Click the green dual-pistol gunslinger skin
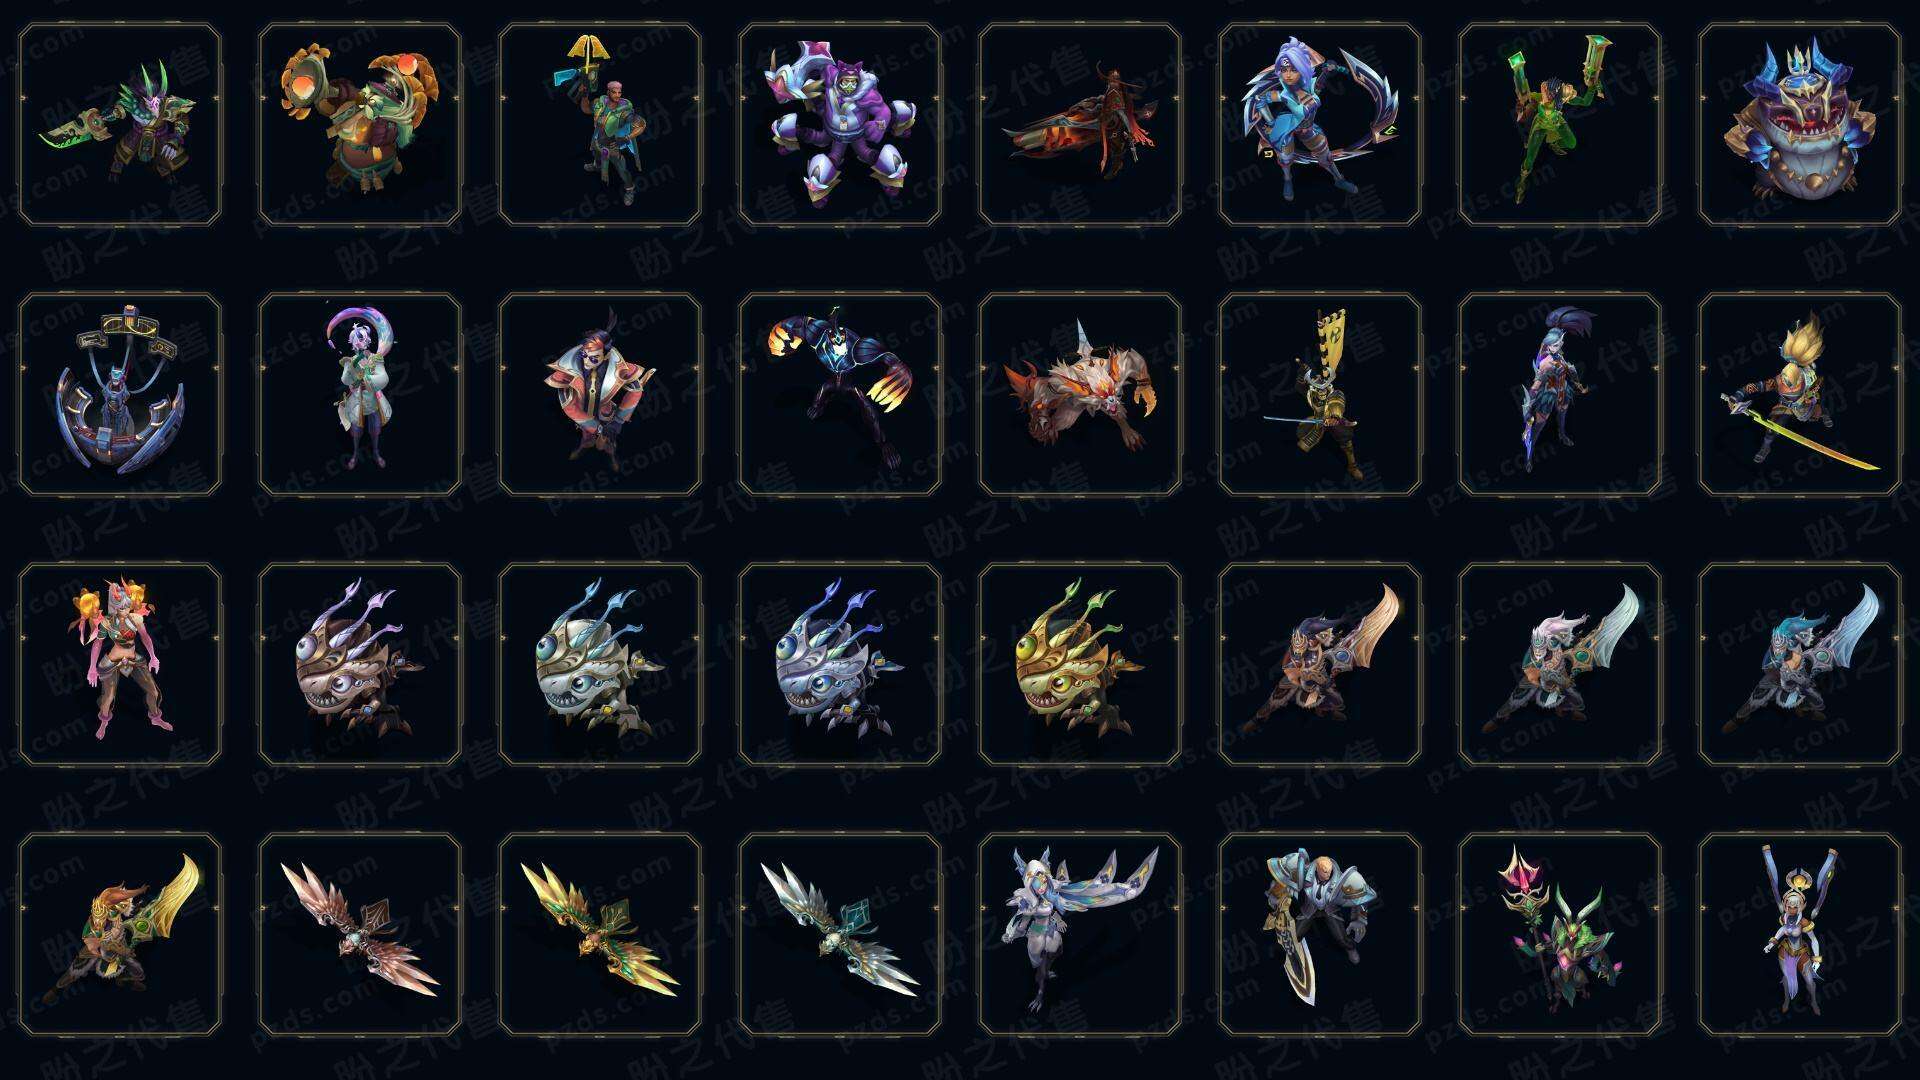The width and height of the screenshot is (1920, 1080). click(x=1559, y=125)
